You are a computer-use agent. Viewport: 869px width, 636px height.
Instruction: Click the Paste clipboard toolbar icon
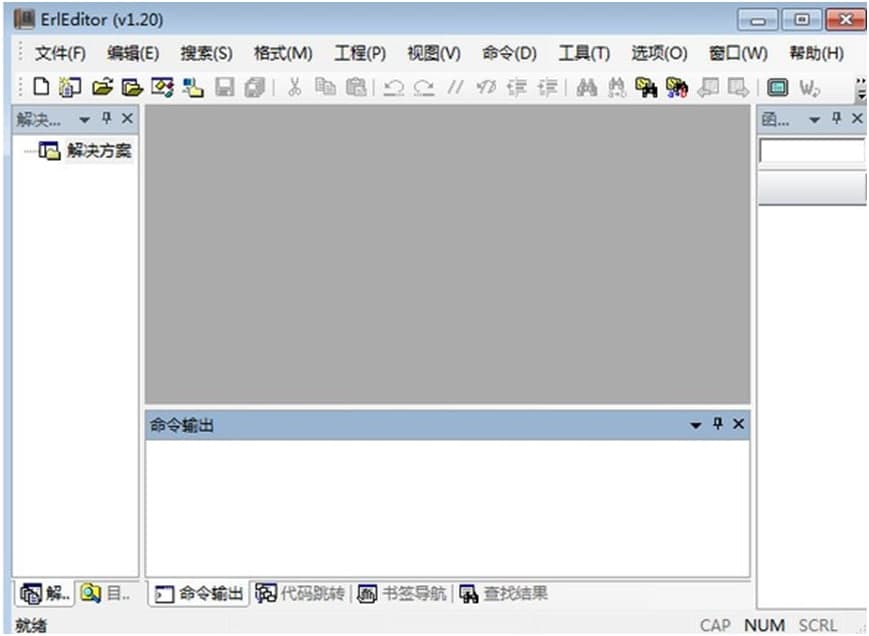352,88
